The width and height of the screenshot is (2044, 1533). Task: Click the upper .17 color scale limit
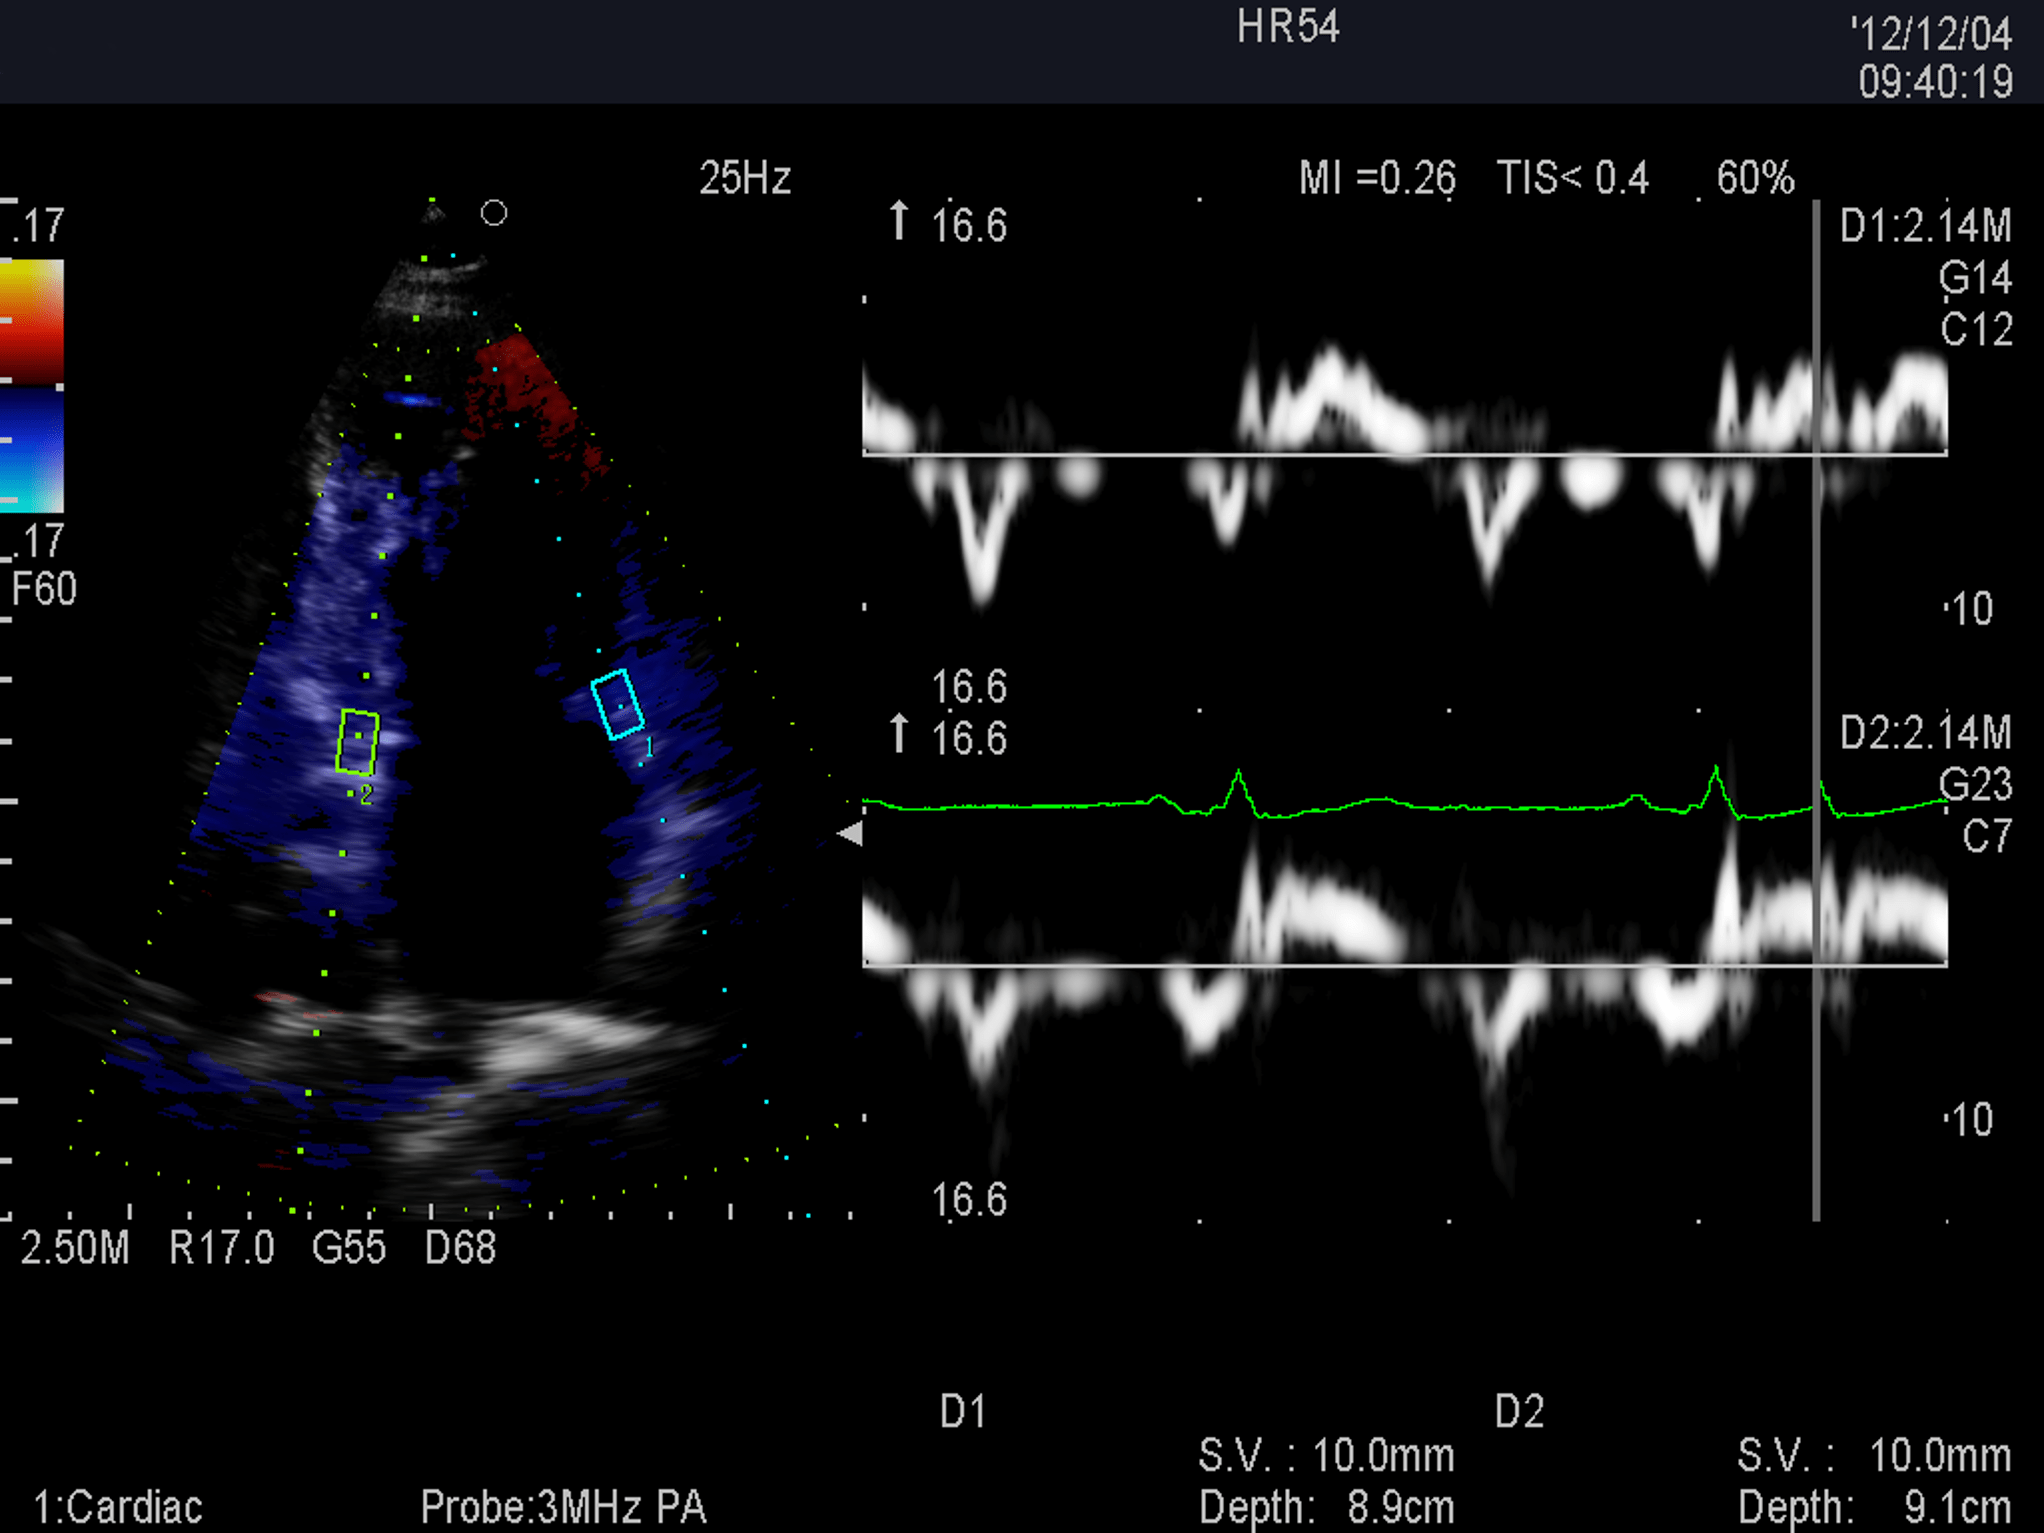click(38, 226)
